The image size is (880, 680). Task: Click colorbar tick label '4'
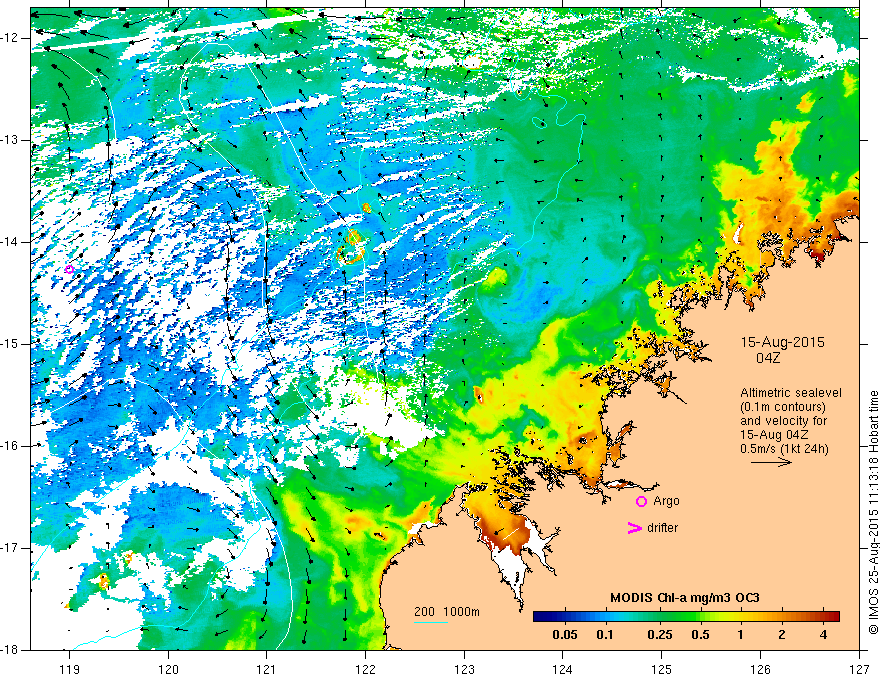click(x=823, y=635)
